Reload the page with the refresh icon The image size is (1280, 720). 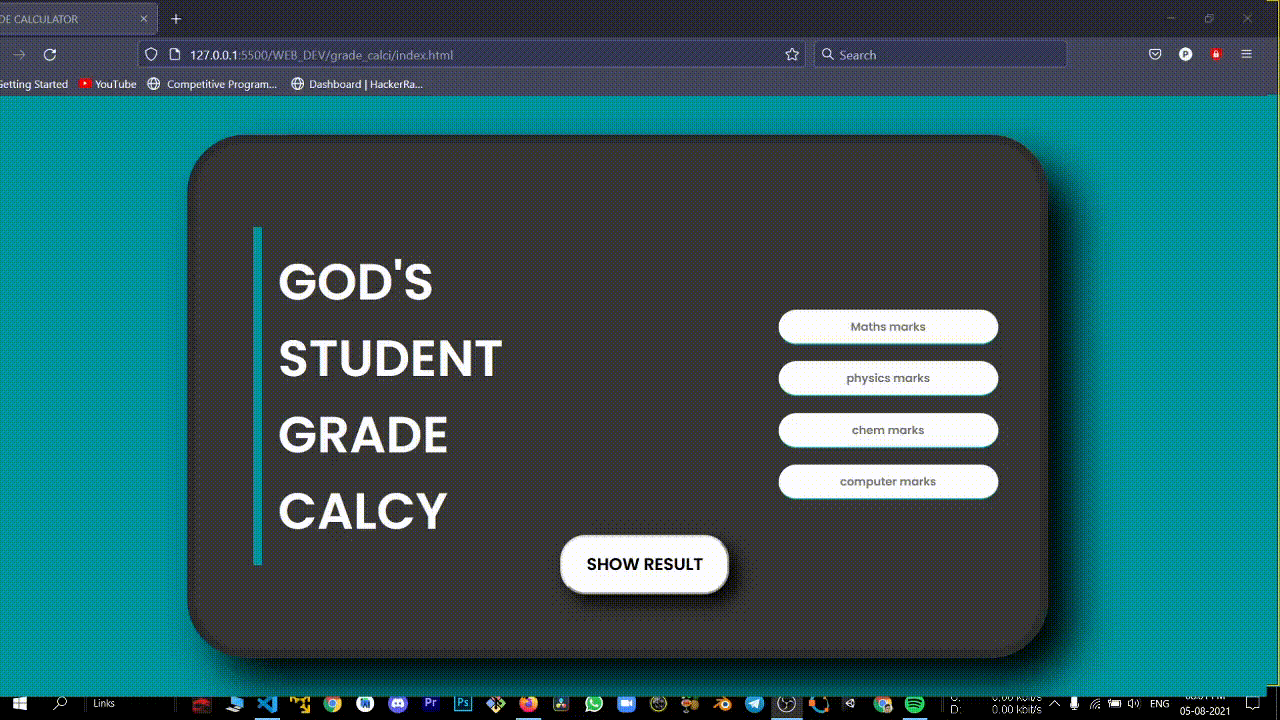(50, 55)
